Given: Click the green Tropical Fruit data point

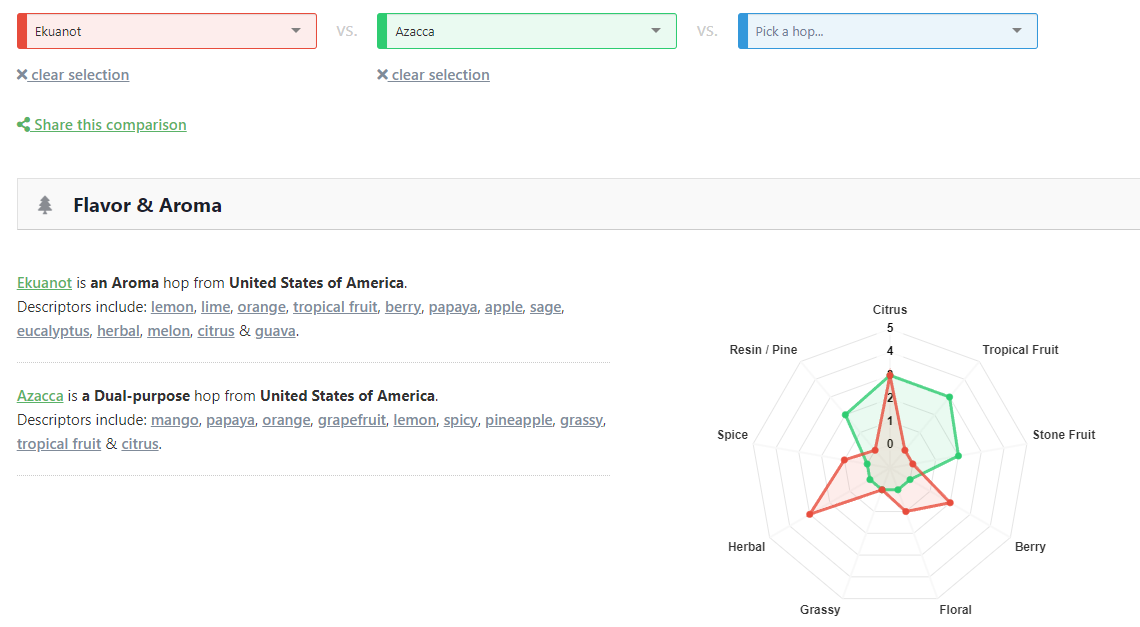Looking at the screenshot, I should click(949, 397).
